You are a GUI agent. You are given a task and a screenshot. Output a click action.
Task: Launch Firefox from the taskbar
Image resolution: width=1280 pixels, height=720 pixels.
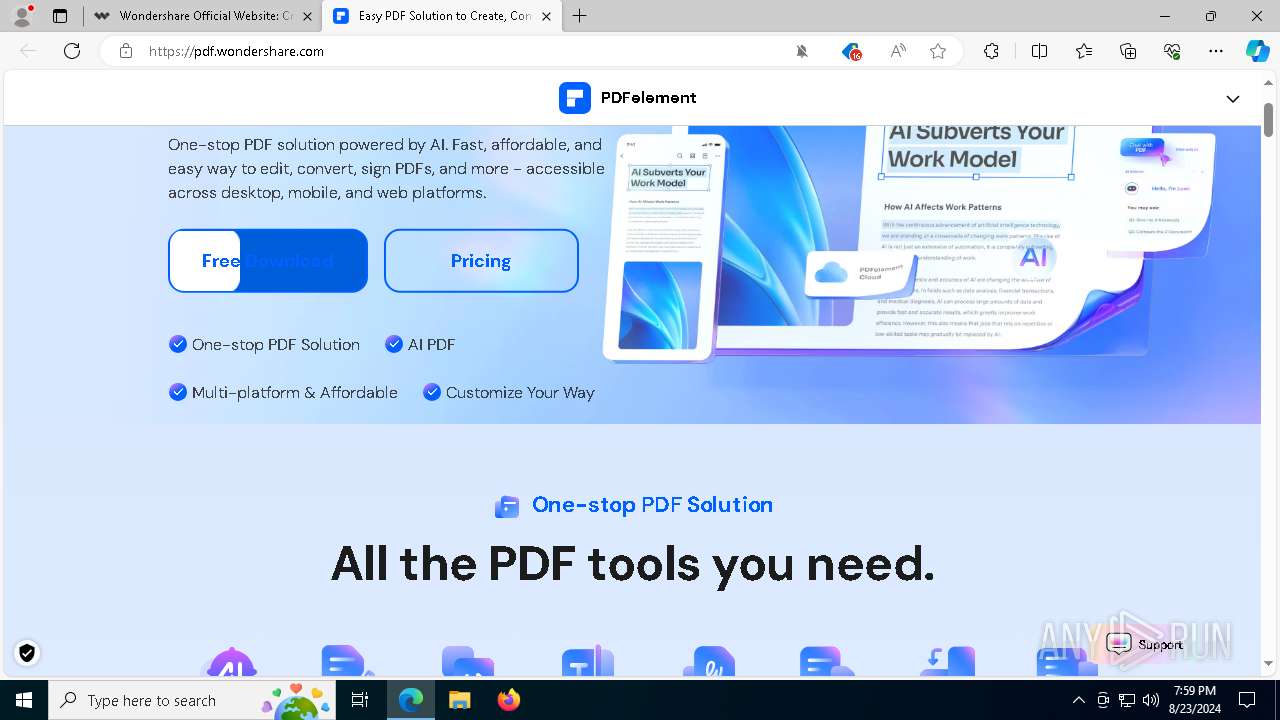(509, 700)
